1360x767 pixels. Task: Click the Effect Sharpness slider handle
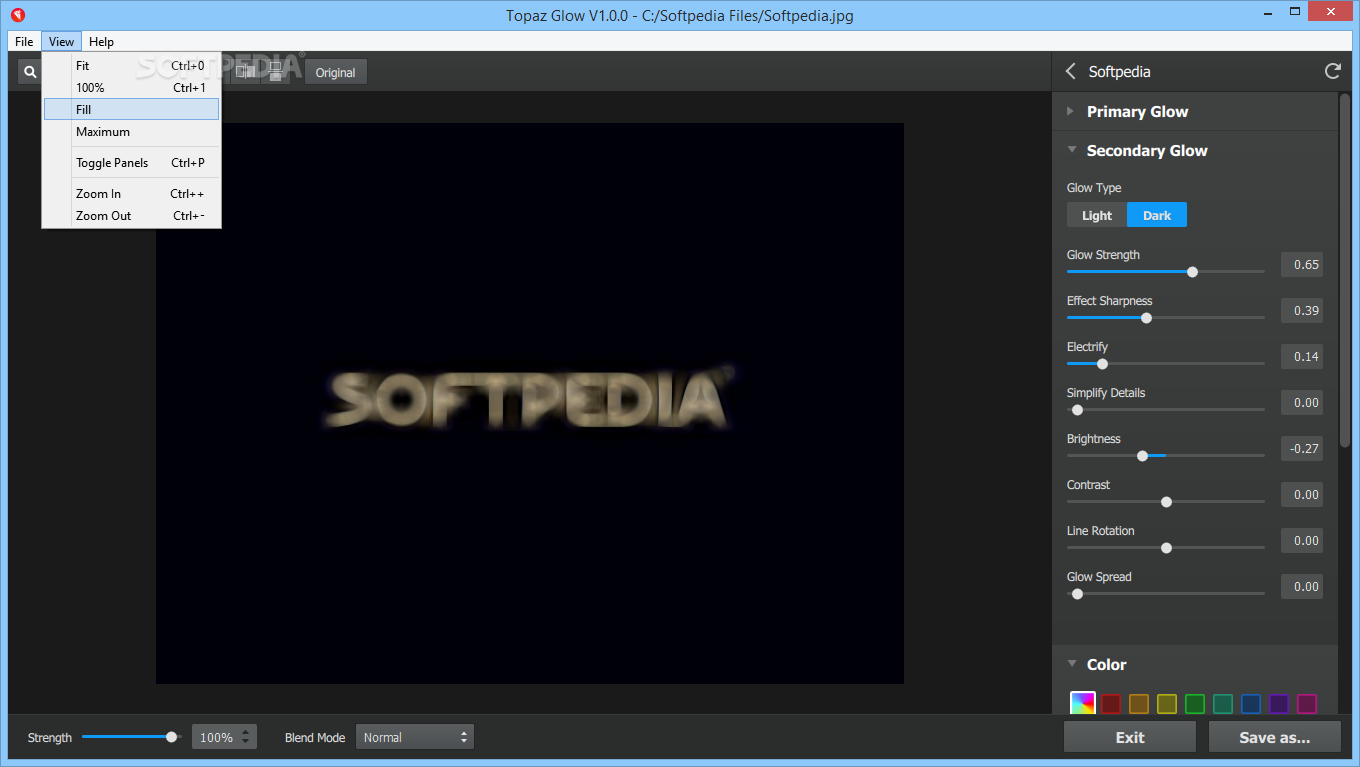(1146, 318)
